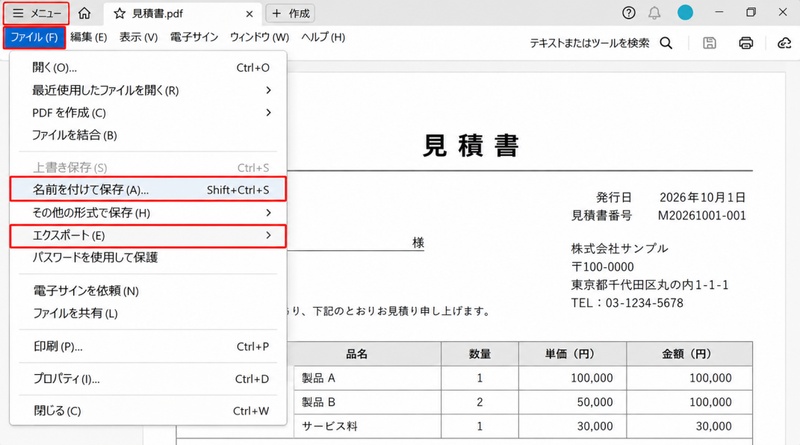Click the cloud share link icon
The height and width of the screenshot is (445, 800).
[x=784, y=43]
